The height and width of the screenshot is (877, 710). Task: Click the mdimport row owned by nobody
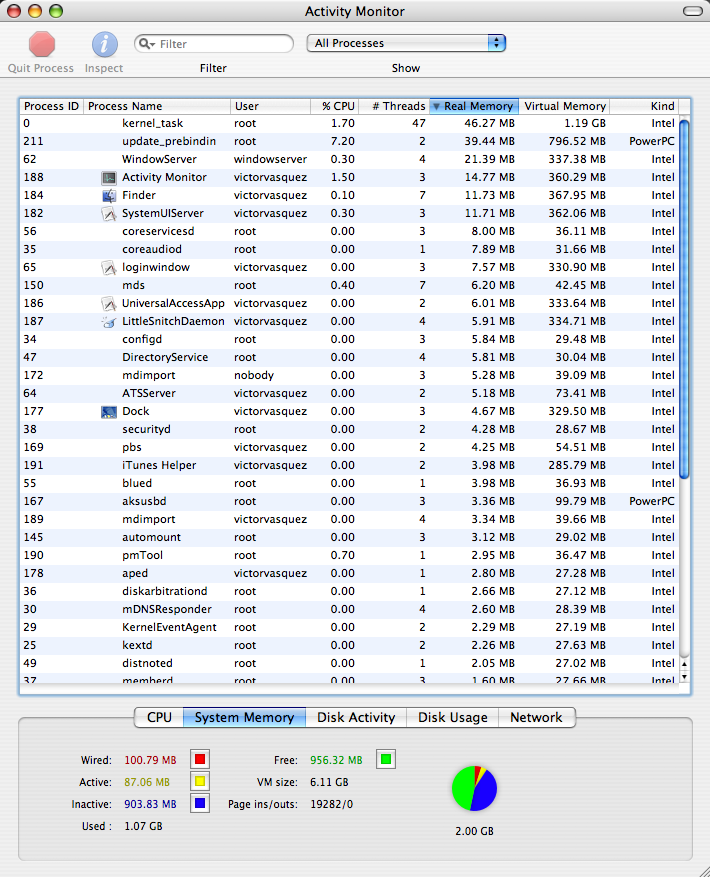349,375
